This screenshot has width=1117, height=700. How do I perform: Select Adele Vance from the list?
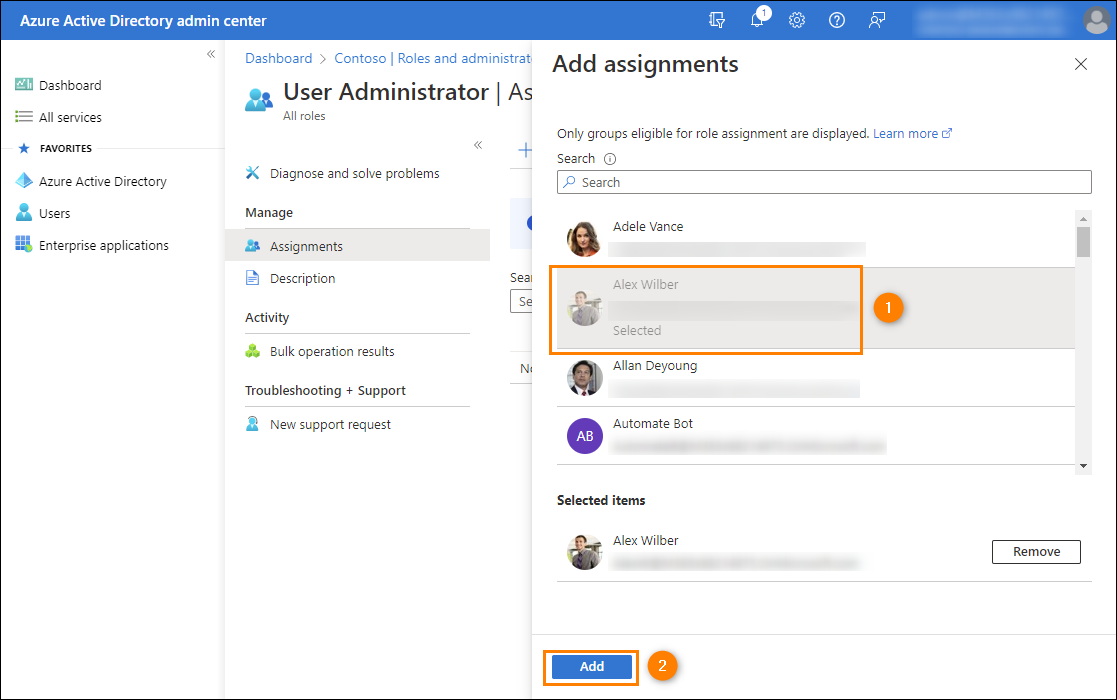pyautogui.click(x=816, y=239)
